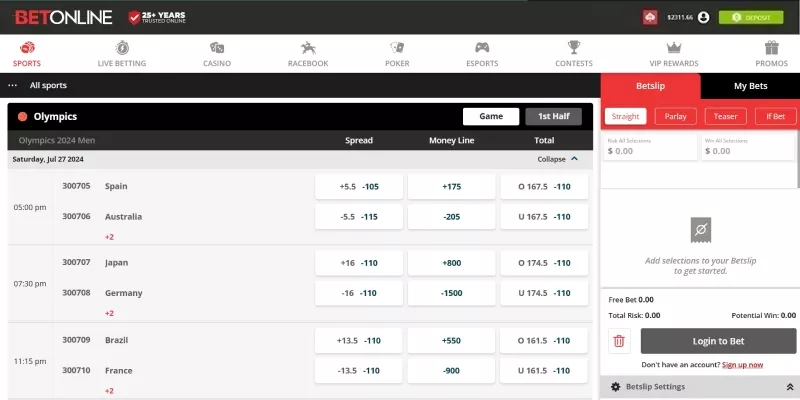Image resolution: width=800 pixels, height=400 pixels.
Task: Click the Win All Selections amount field
Action: click(748, 147)
